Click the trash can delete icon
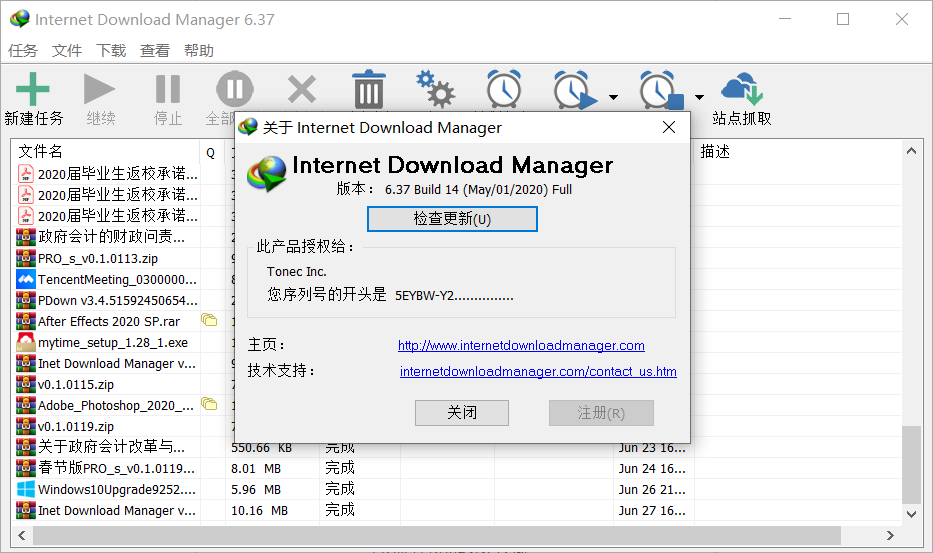The height and width of the screenshot is (553, 933). [369, 90]
